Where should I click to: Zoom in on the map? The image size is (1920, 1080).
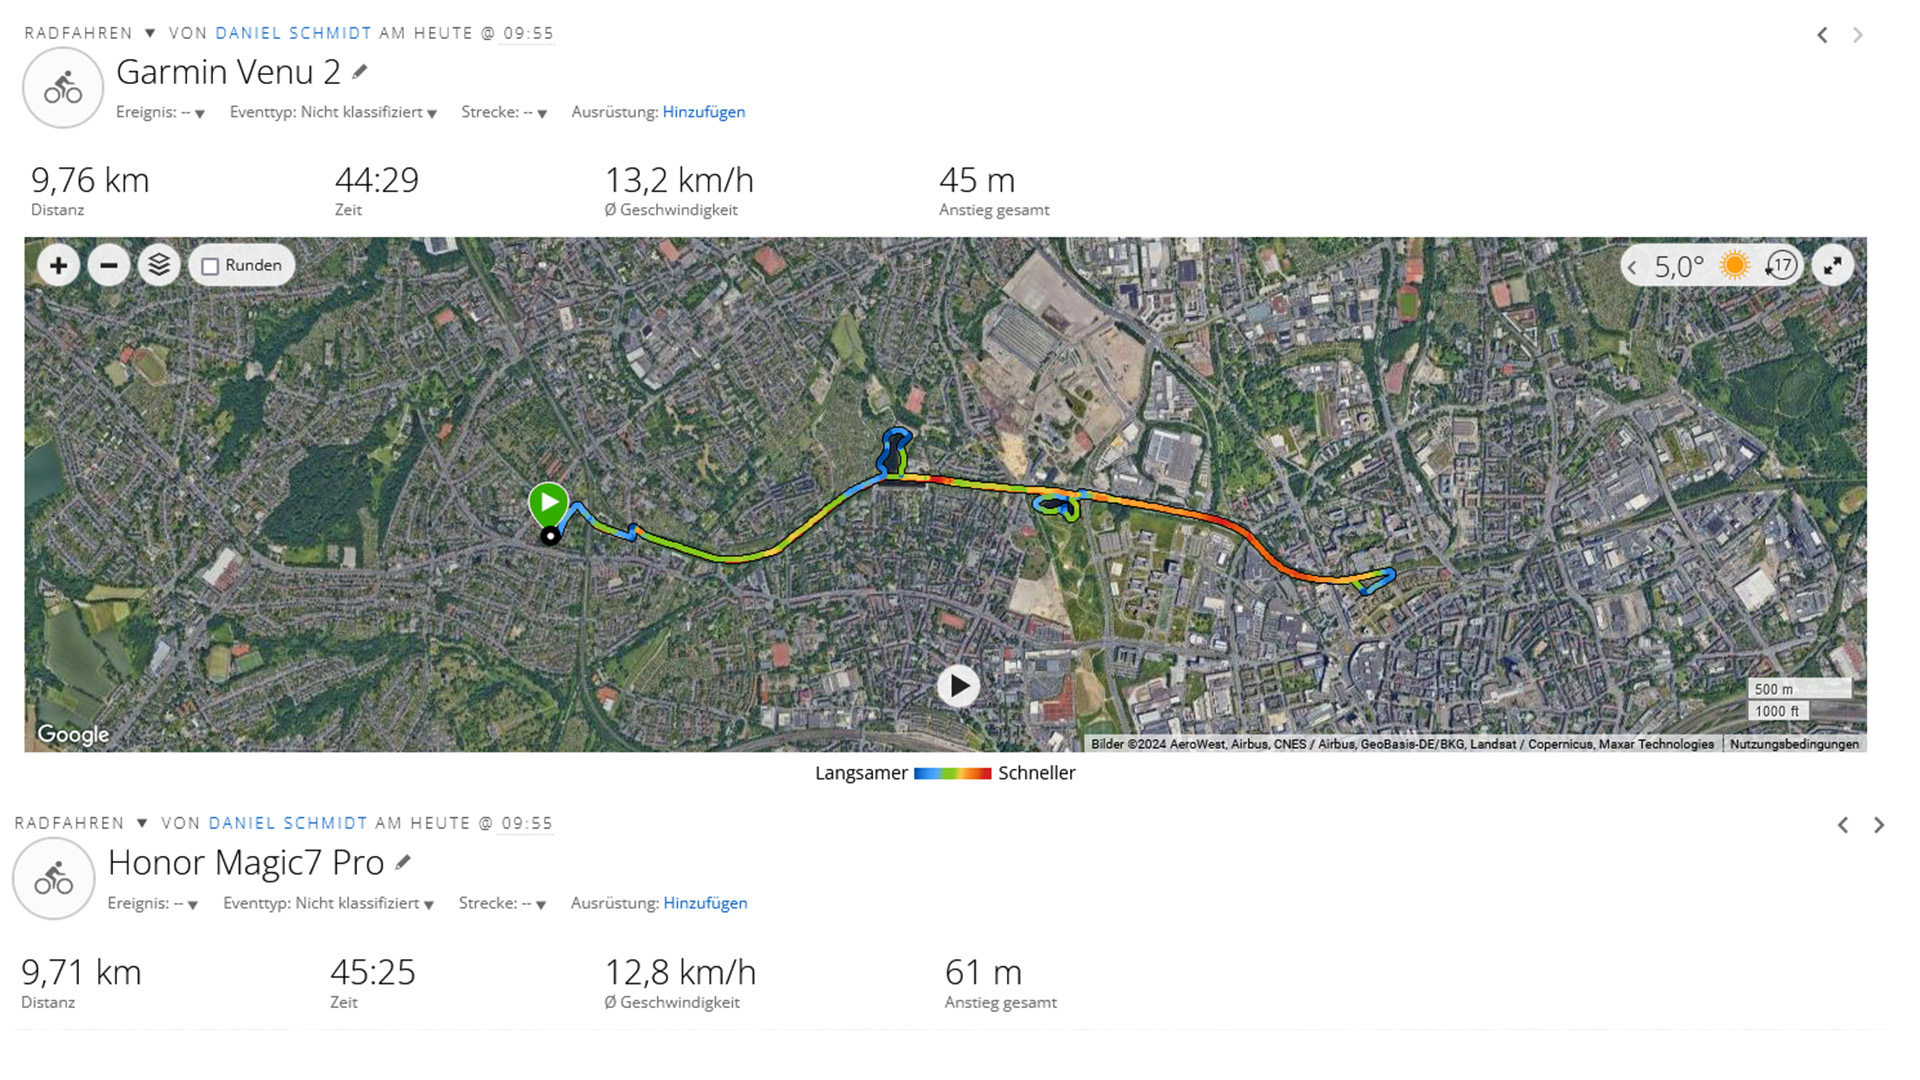[58, 266]
